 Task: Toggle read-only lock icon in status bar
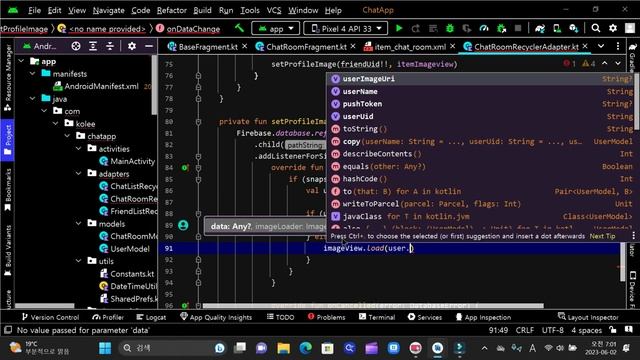click(x=612, y=330)
